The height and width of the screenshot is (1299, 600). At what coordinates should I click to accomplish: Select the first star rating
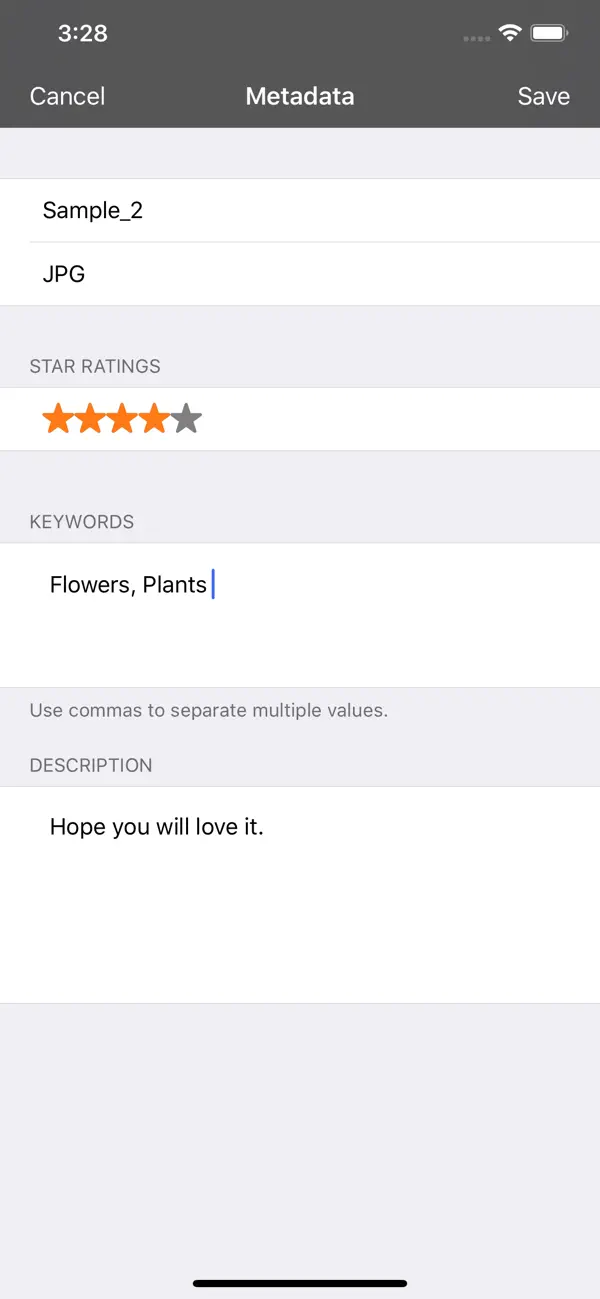(57, 418)
